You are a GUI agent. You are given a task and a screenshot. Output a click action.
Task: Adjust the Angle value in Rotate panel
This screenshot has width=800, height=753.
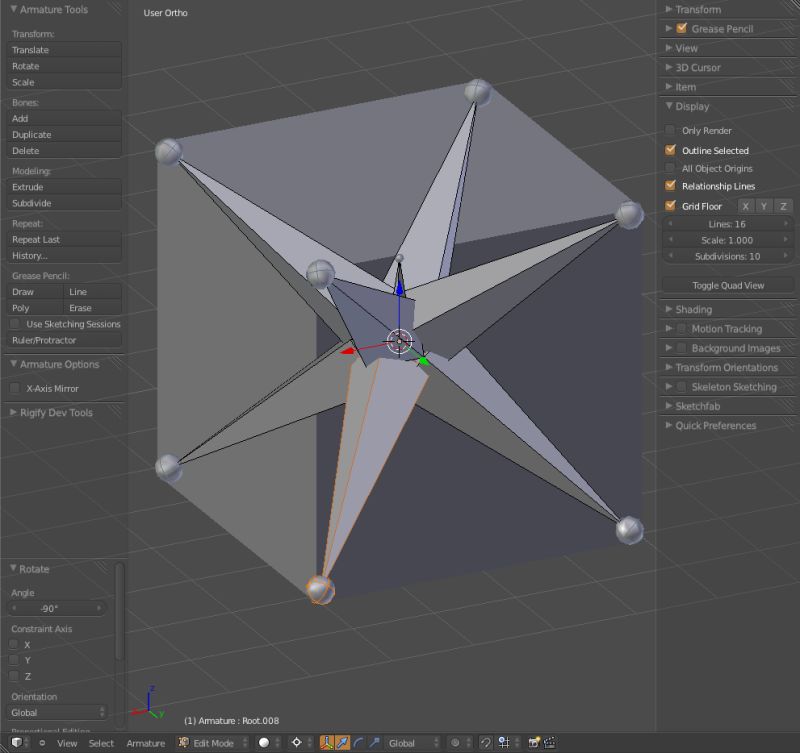tap(55, 607)
